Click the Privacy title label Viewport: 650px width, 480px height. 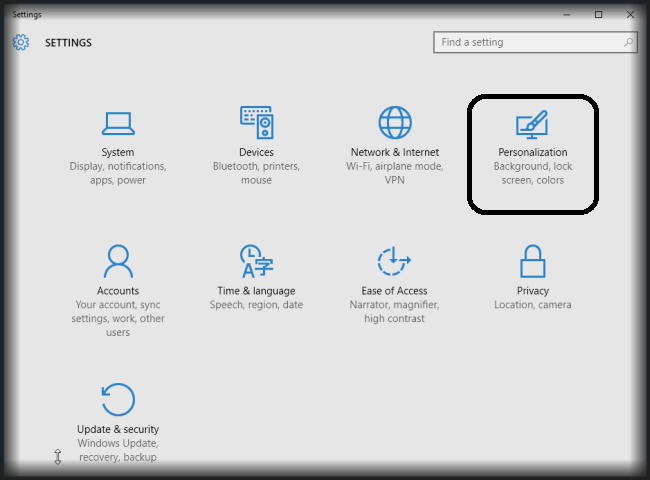click(x=533, y=291)
